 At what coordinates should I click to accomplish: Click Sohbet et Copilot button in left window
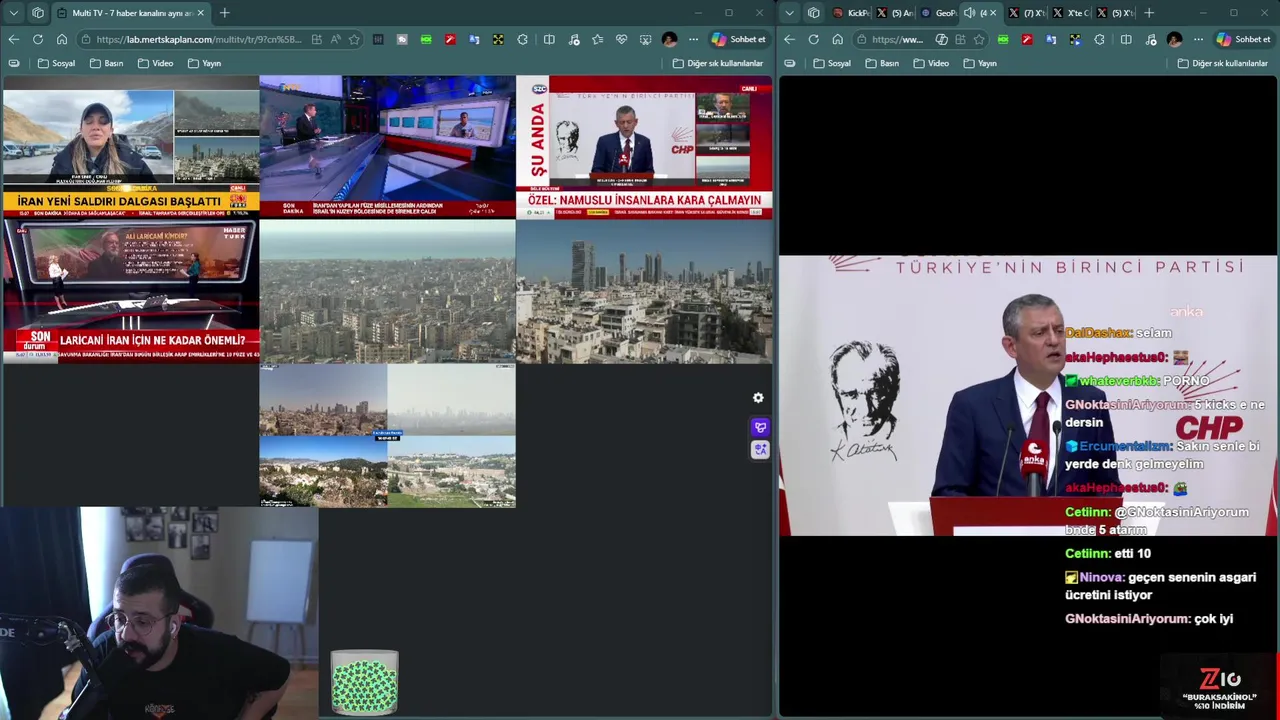click(739, 39)
